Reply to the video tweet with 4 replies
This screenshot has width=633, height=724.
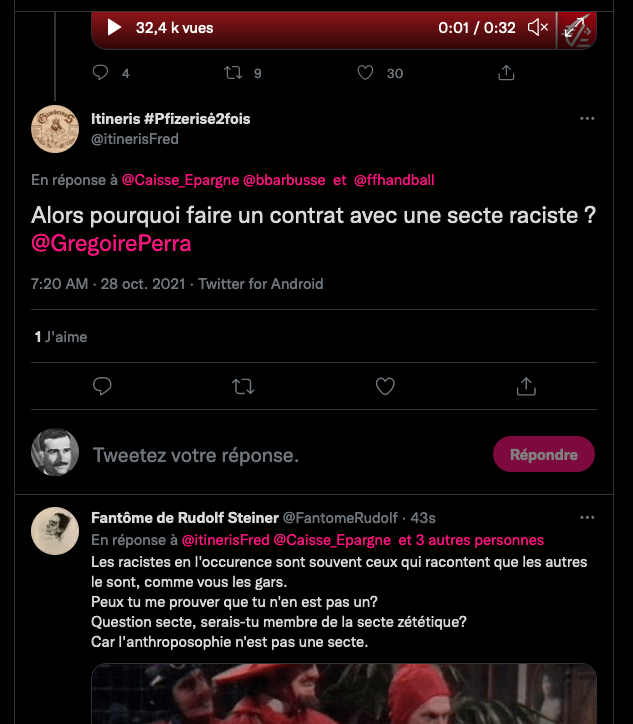100,73
